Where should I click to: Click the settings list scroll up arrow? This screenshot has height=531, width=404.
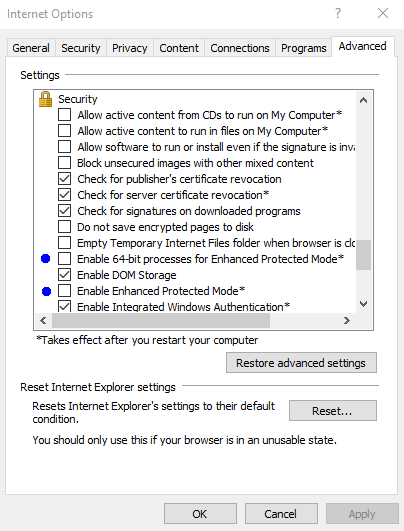(363, 100)
